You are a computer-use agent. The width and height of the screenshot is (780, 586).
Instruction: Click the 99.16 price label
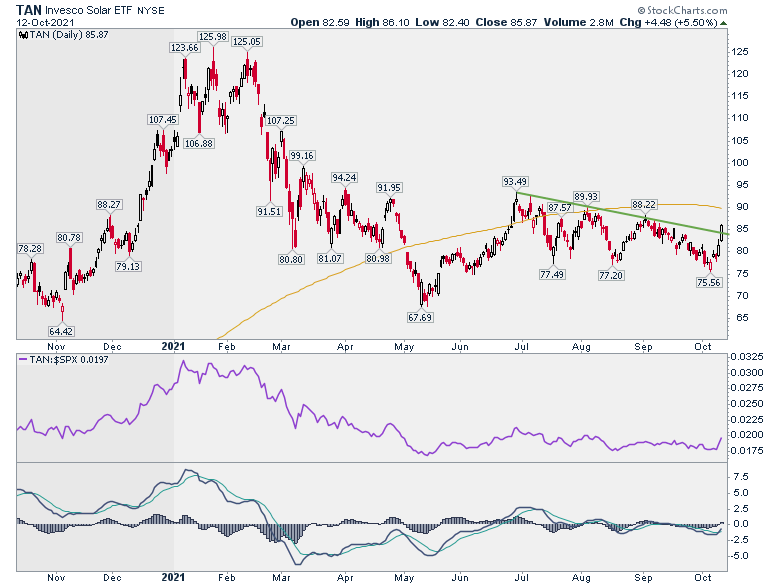[x=302, y=156]
